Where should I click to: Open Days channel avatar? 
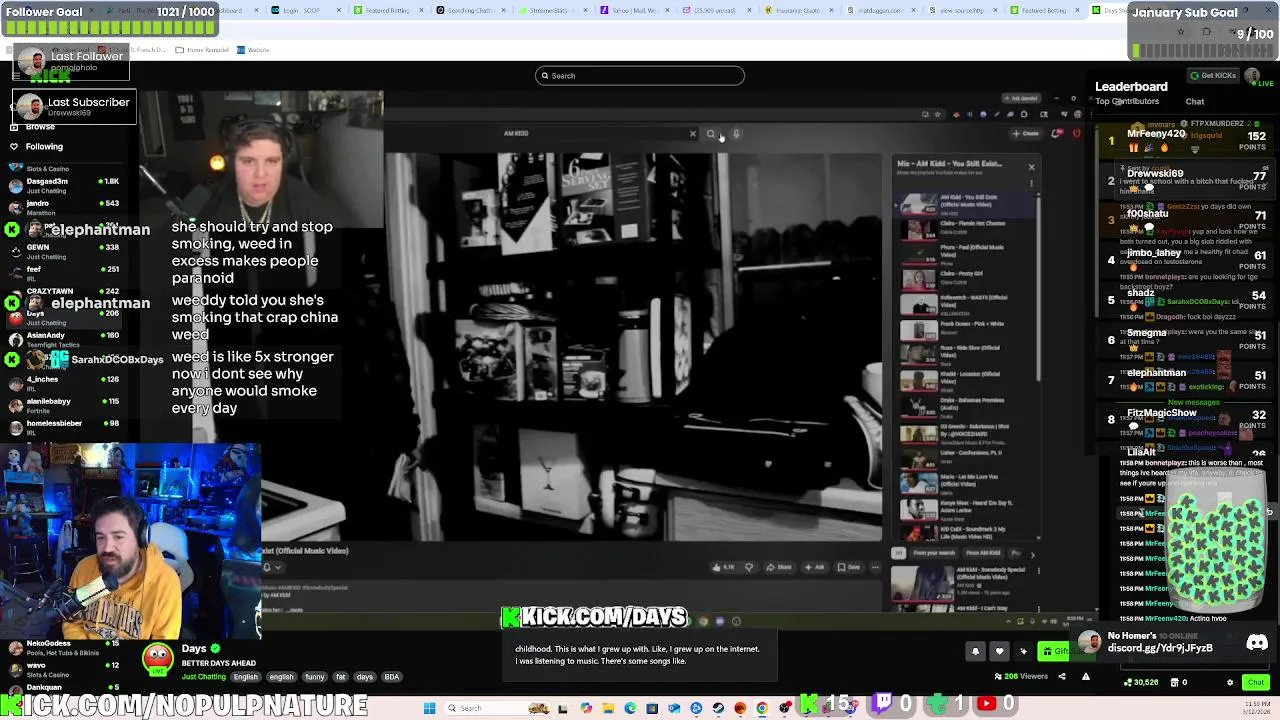click(x=157, y=659)
